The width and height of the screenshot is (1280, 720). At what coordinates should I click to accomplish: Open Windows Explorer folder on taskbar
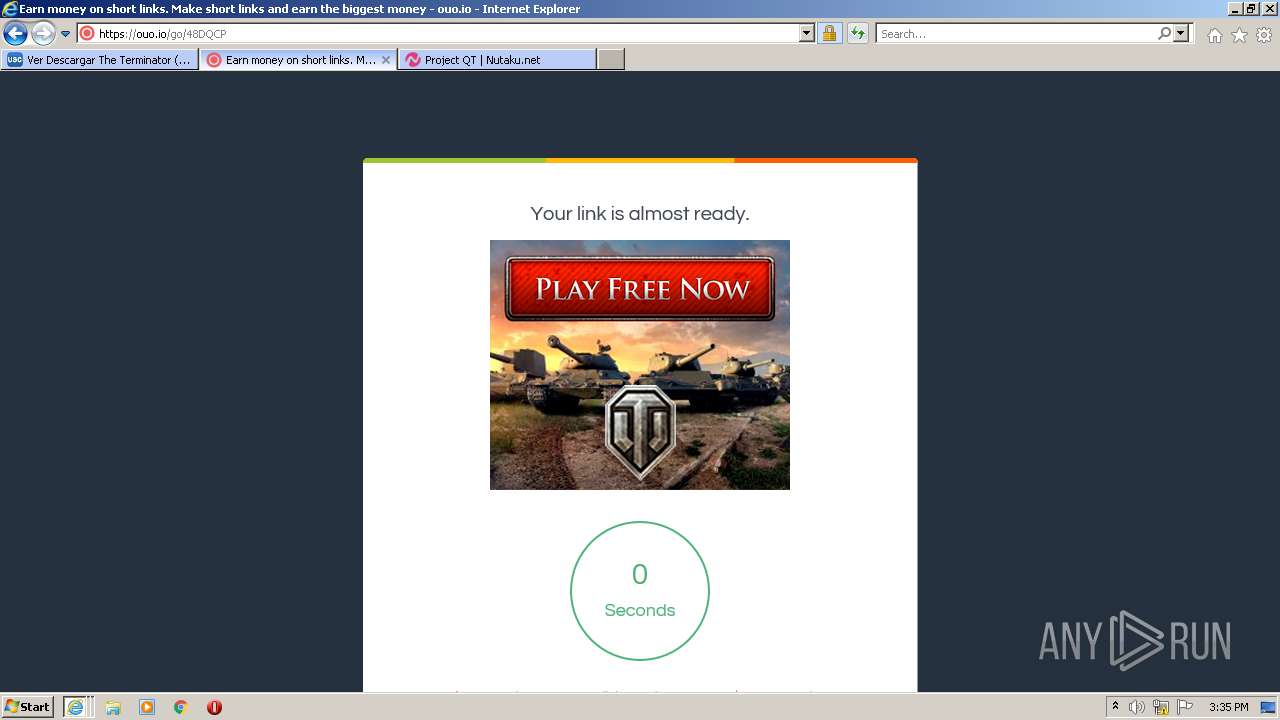coord(113,707)
